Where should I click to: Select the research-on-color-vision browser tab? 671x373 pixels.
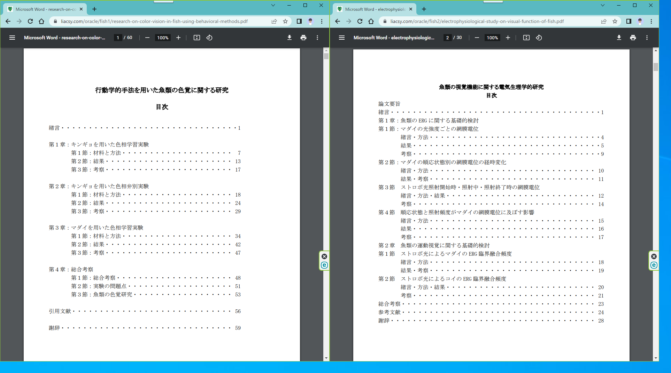[x=45, y=9]
